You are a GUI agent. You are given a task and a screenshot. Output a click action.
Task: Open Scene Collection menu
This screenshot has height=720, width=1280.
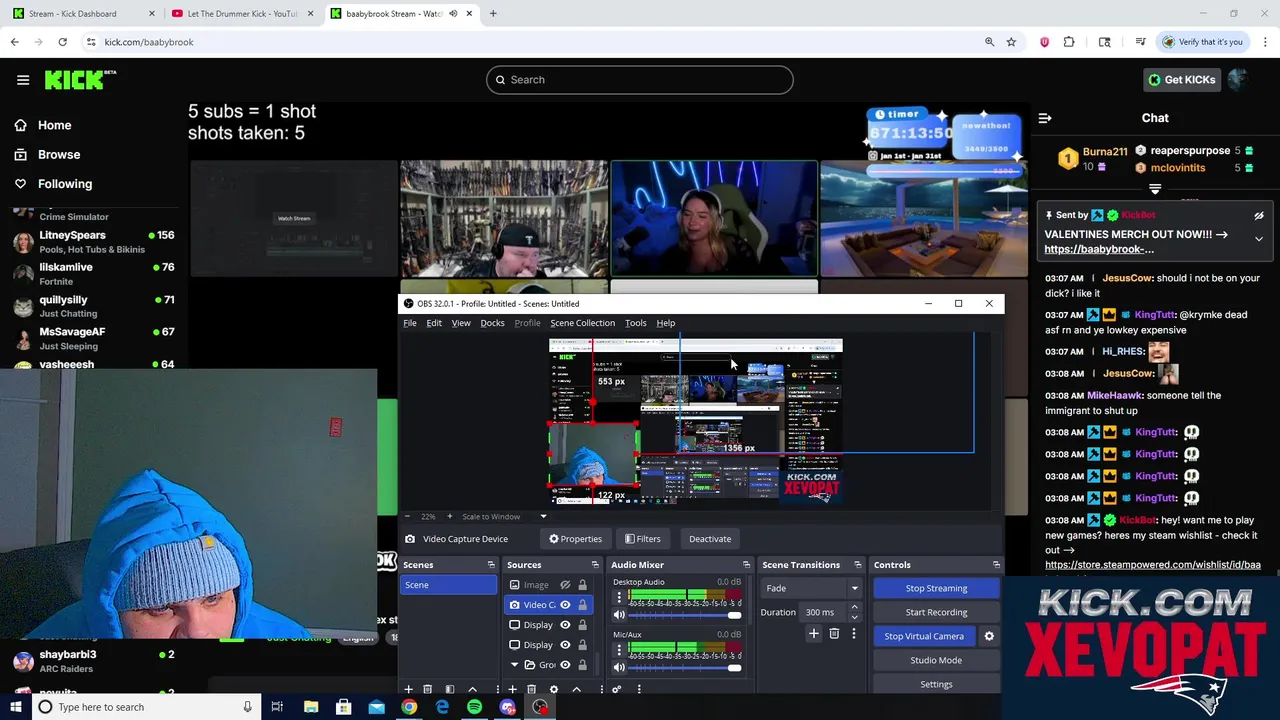(x=582, y=323)
